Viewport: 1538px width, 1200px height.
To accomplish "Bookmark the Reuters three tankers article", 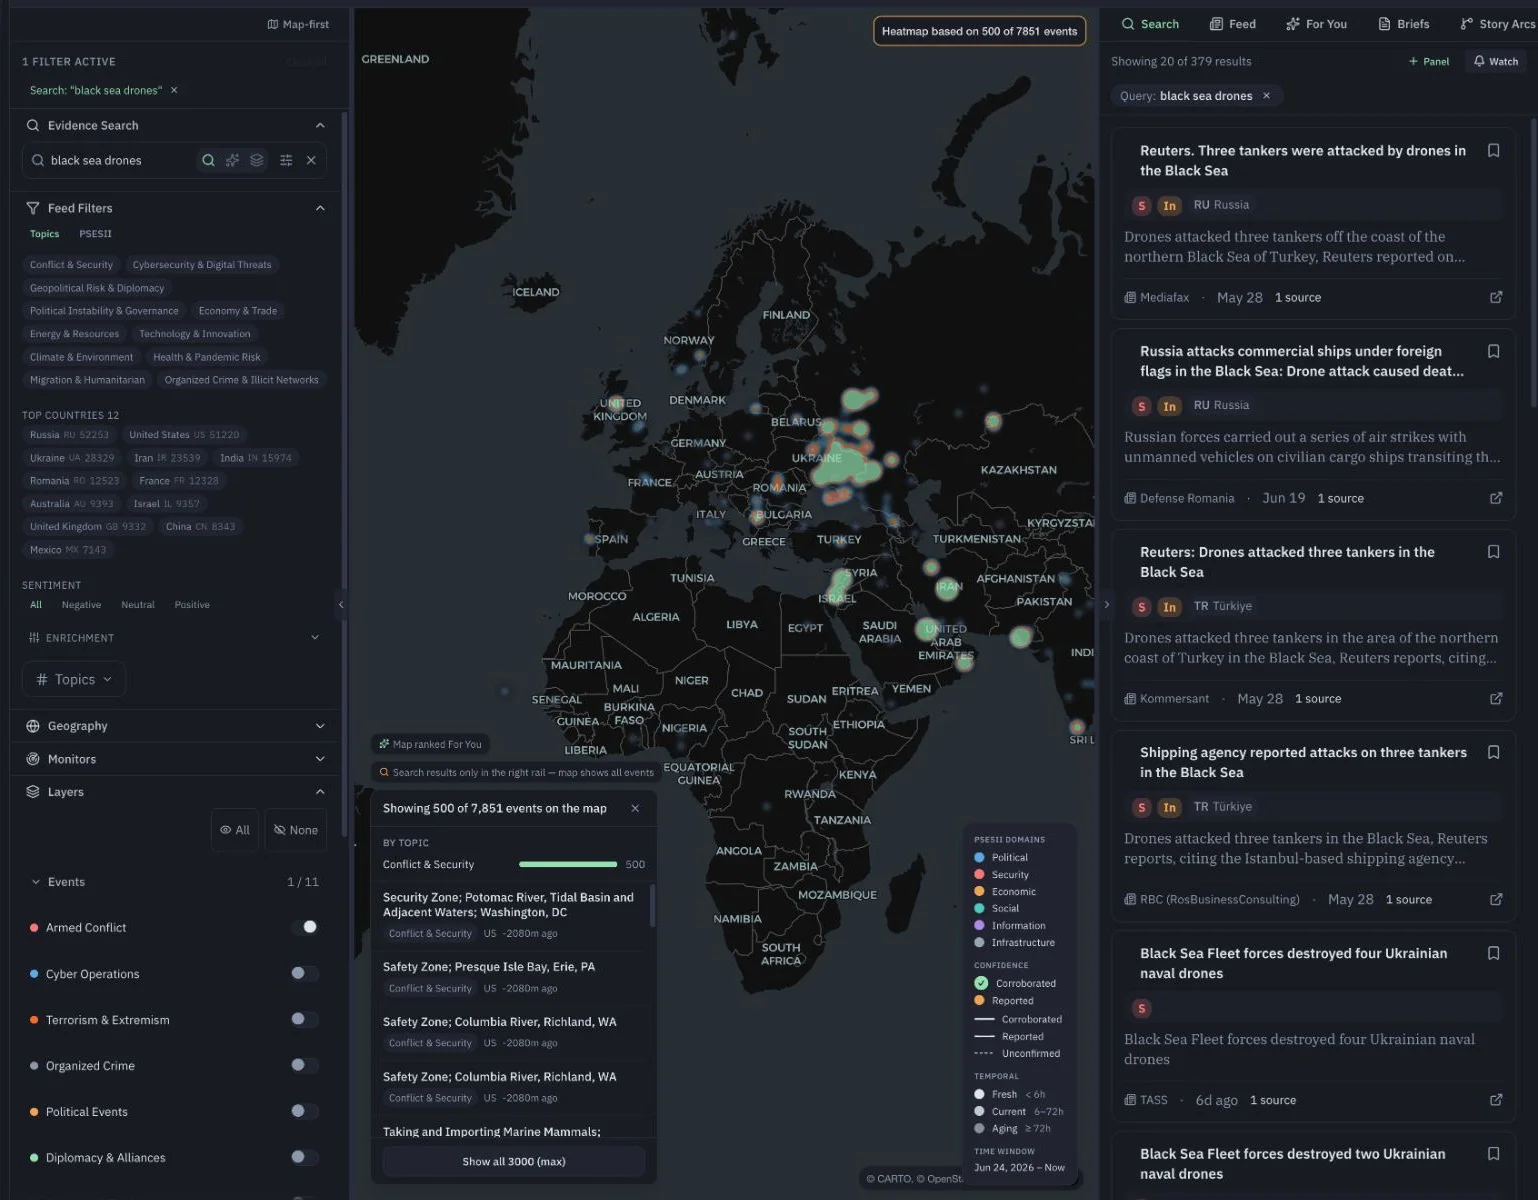I will pyautogui.click(x=1493, y=151).
